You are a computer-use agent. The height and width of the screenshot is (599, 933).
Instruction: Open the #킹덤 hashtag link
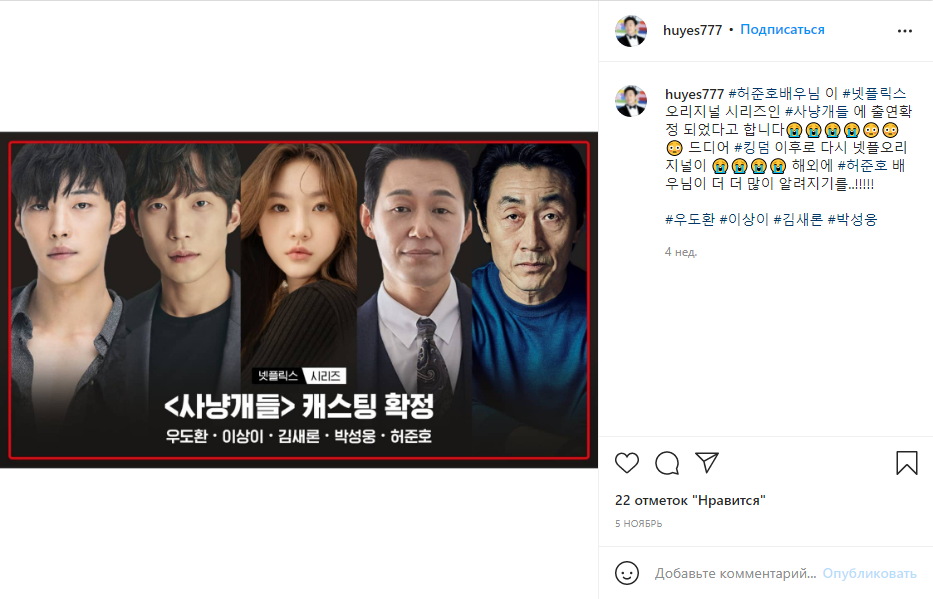click(752, 147)
